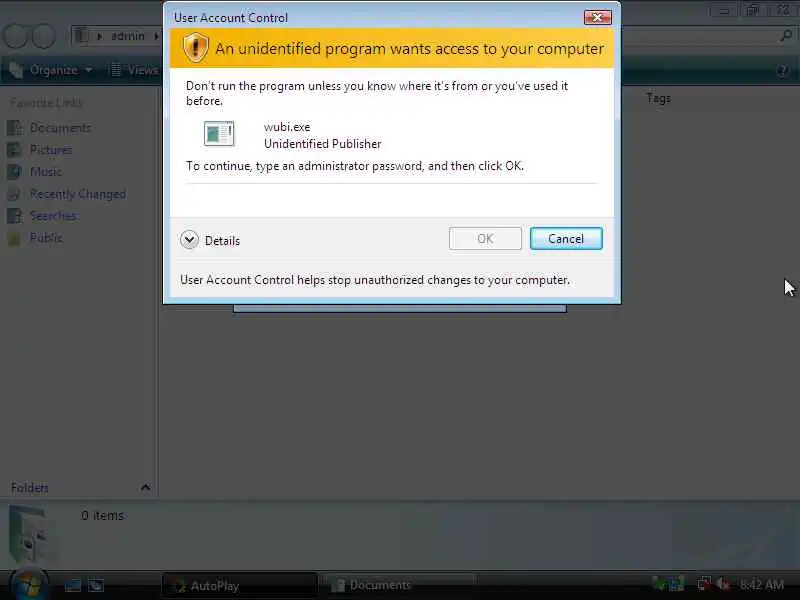The height and width of the screenshot is (600, 800).
Task: Open the Windows Start button
Action: pyautogui.click(x=29, y=585)
